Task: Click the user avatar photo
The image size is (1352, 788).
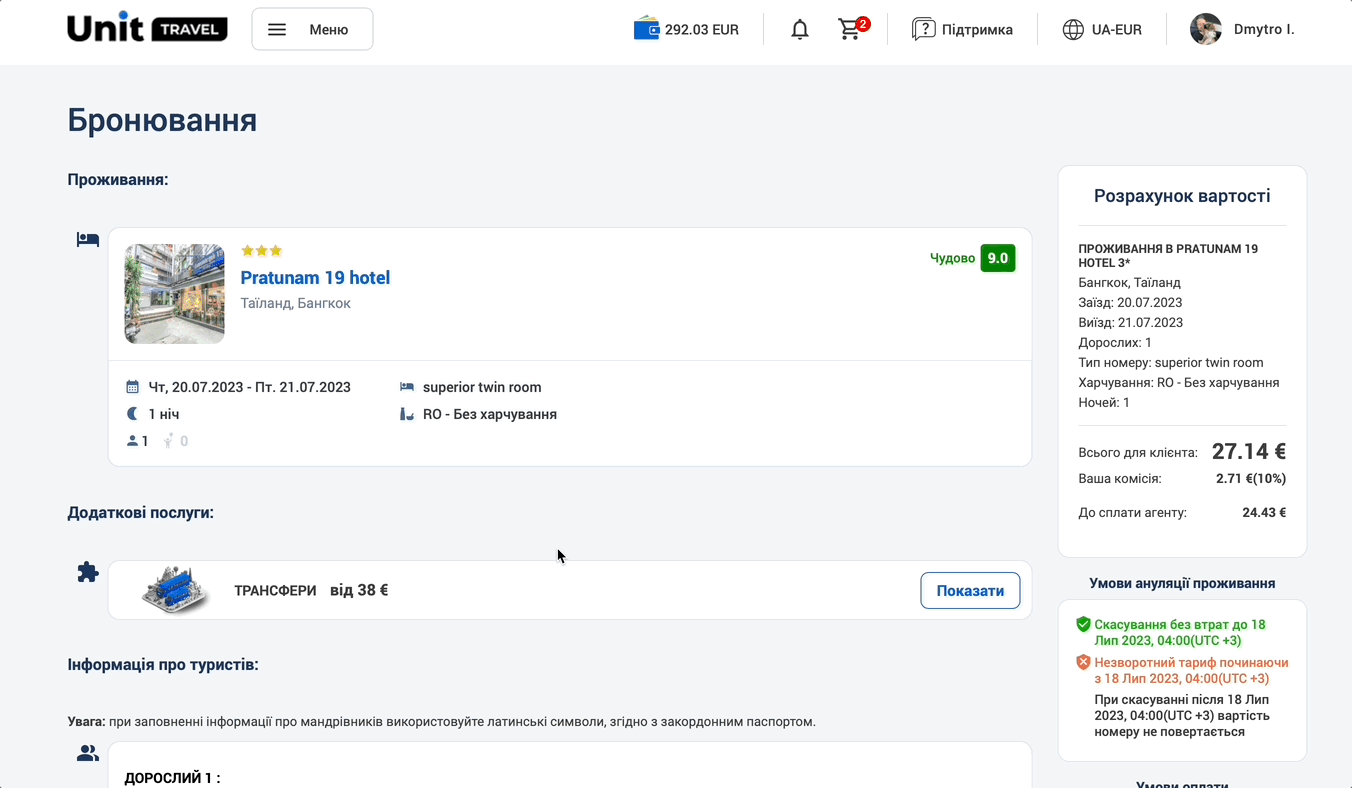Action: pyautogui.click(x=1205, y=29)
